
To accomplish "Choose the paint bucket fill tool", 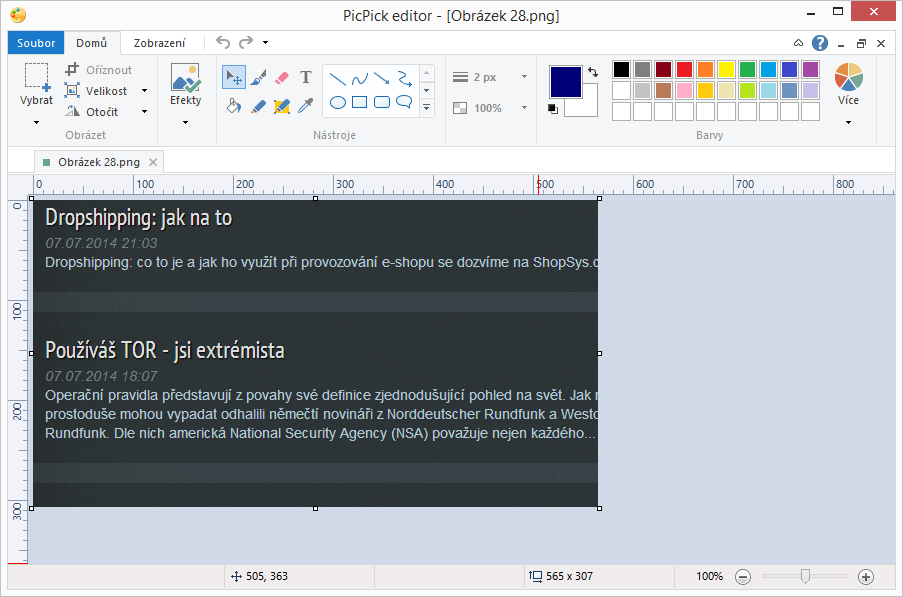I will 234,105.
